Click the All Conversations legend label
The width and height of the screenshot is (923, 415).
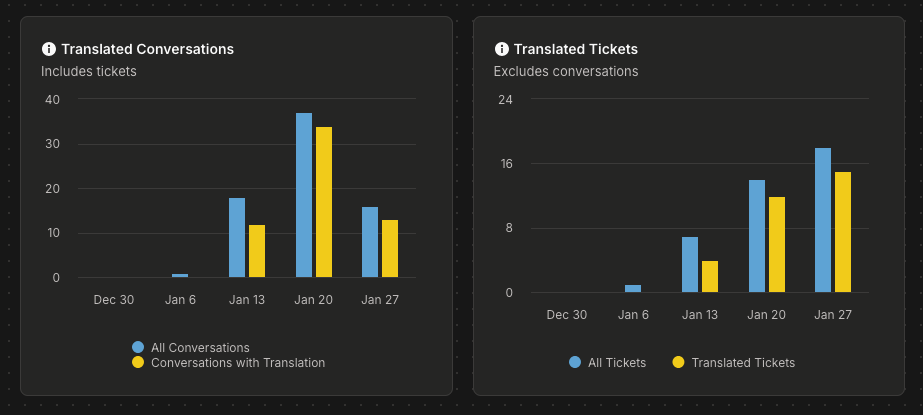tap(200, 347)
